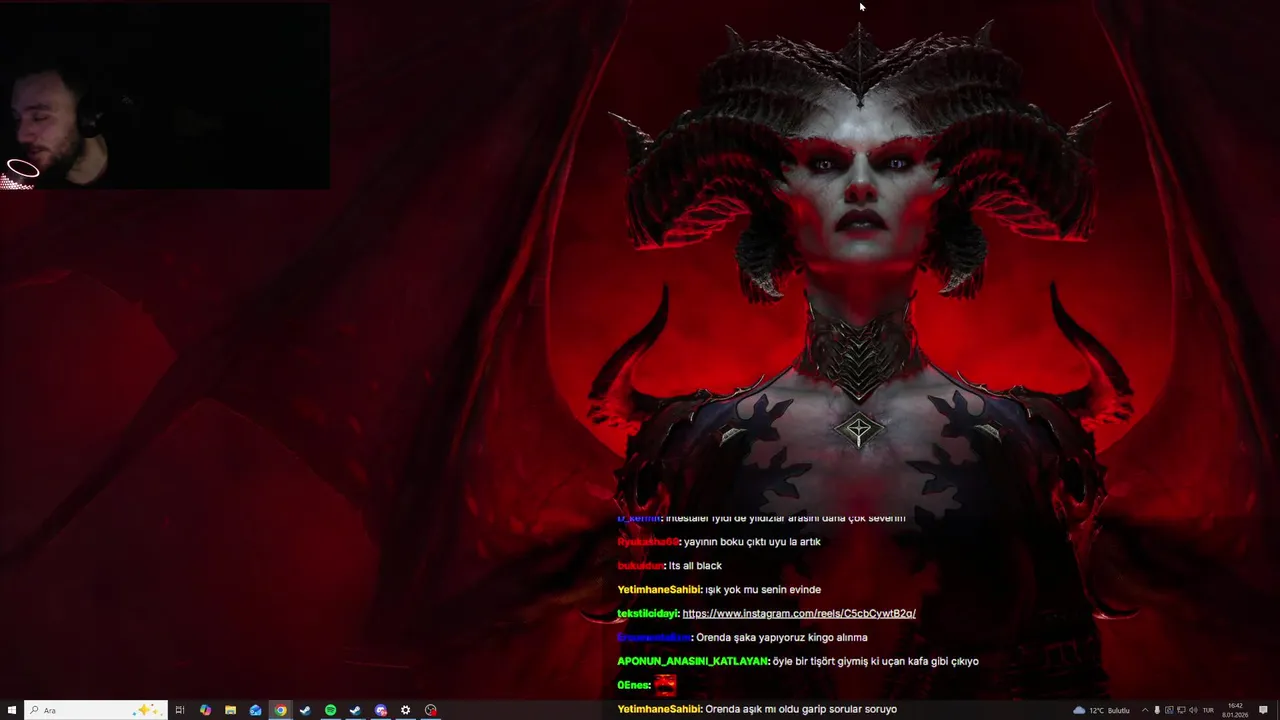Open the notification center icon
The image size is (1280, 720).
point(1263,710)
